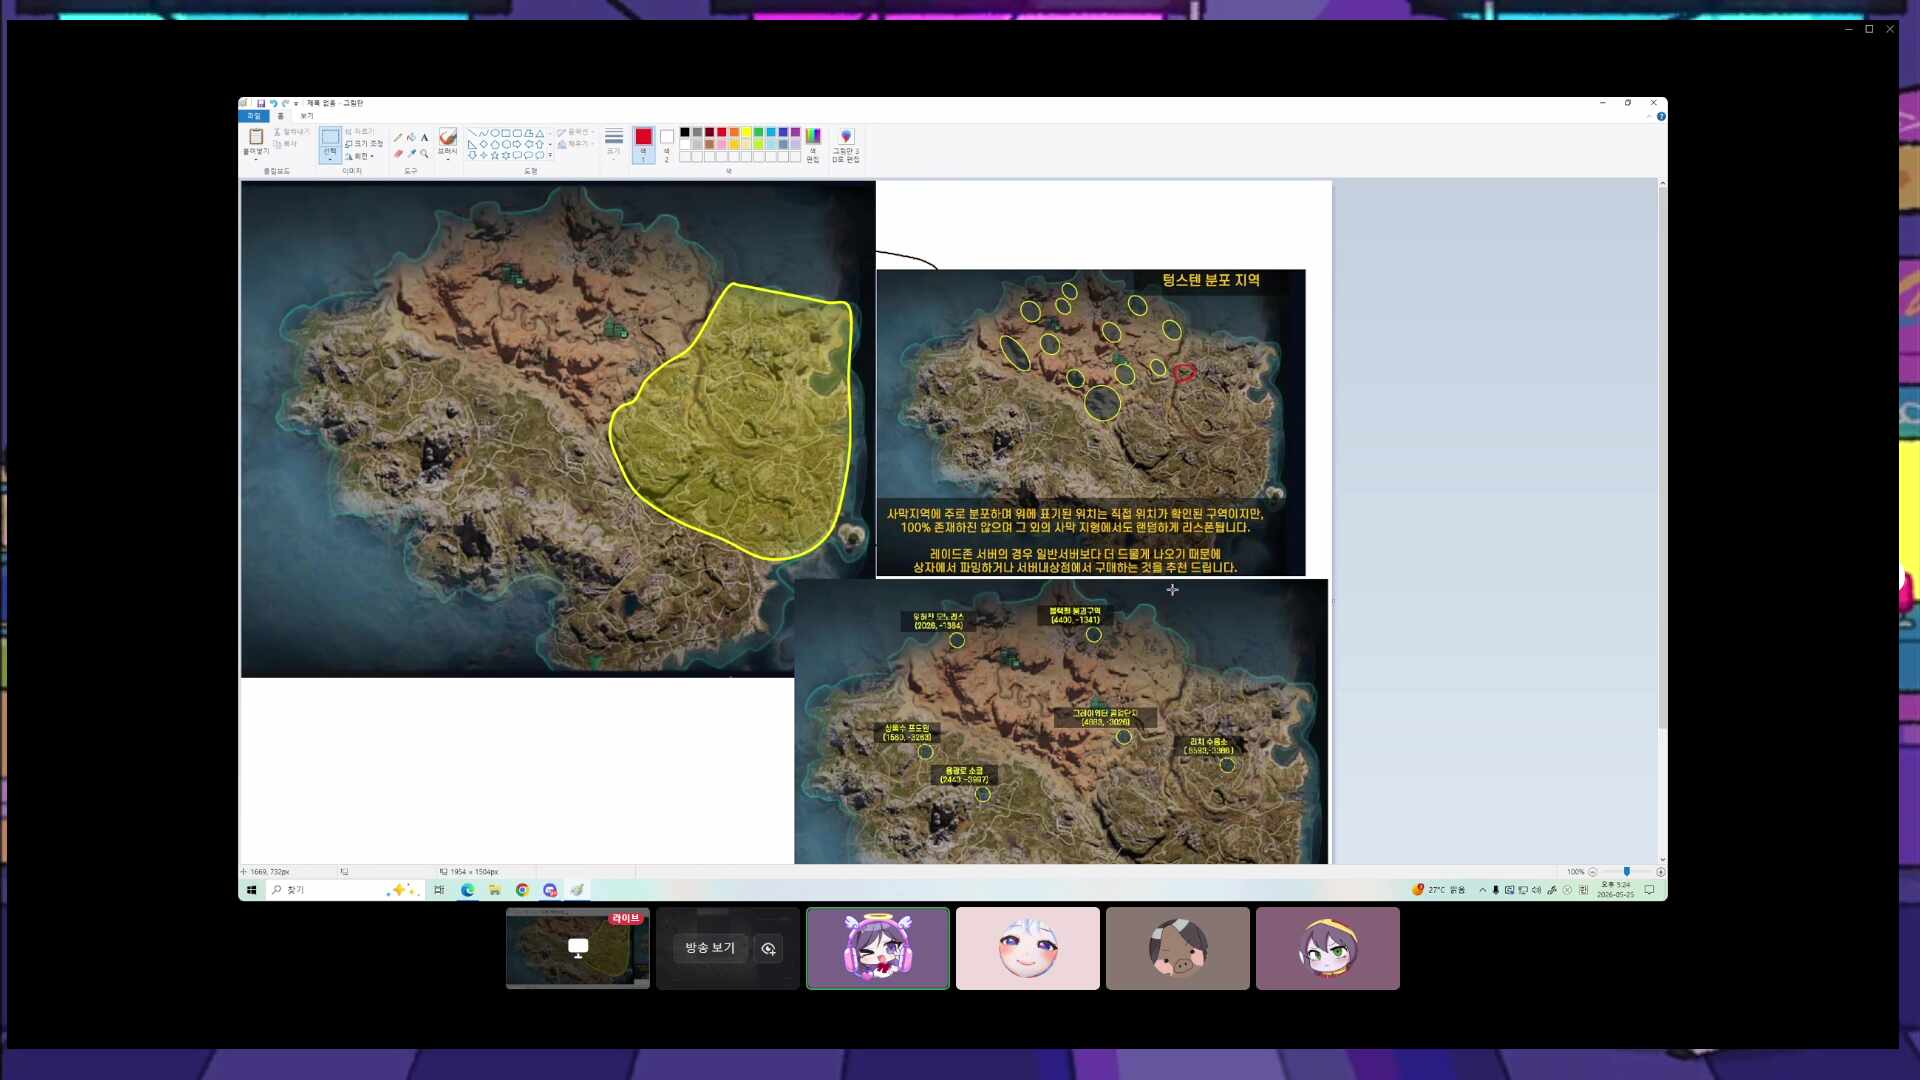Click the Paint app icon in taskbar
1920x1080 pixels.
[577, 890]
